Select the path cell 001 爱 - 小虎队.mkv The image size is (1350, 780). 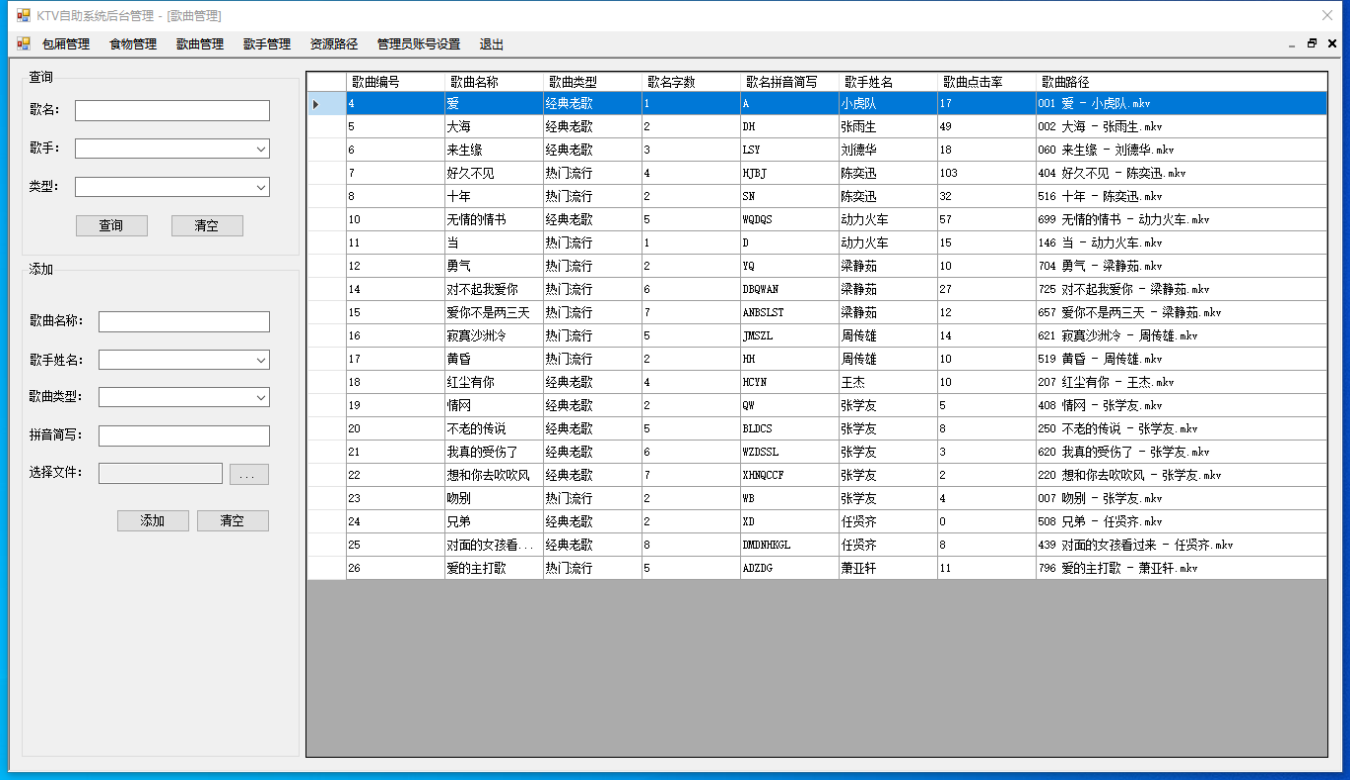(1181, 103)
